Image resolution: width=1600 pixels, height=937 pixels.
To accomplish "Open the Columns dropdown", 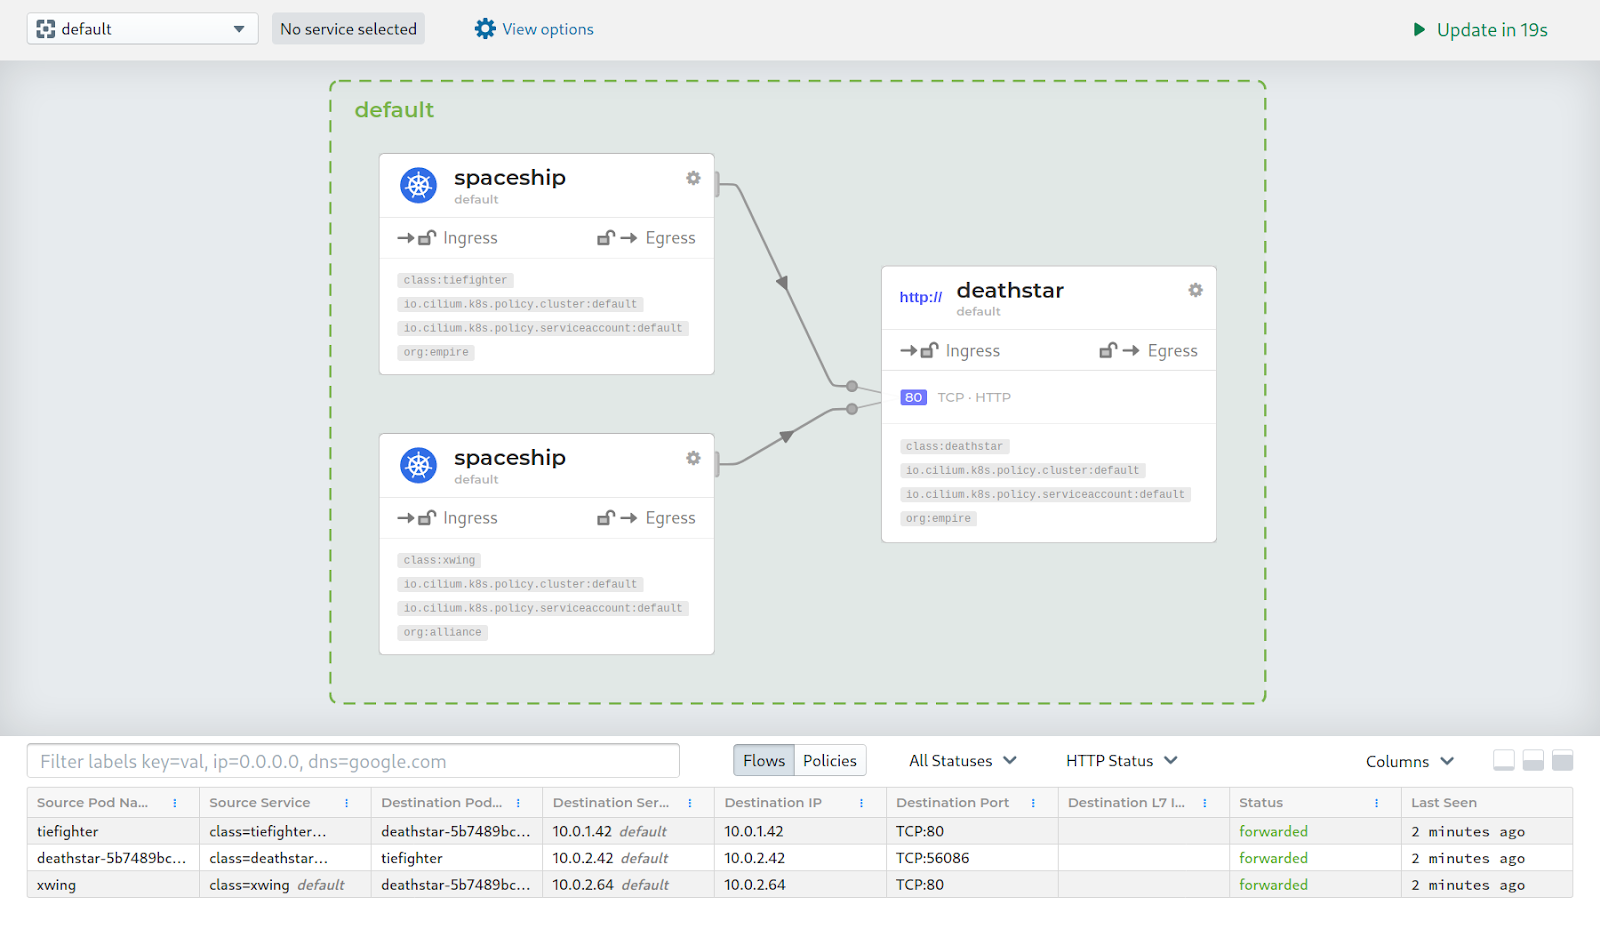I will pos(1409,760).
